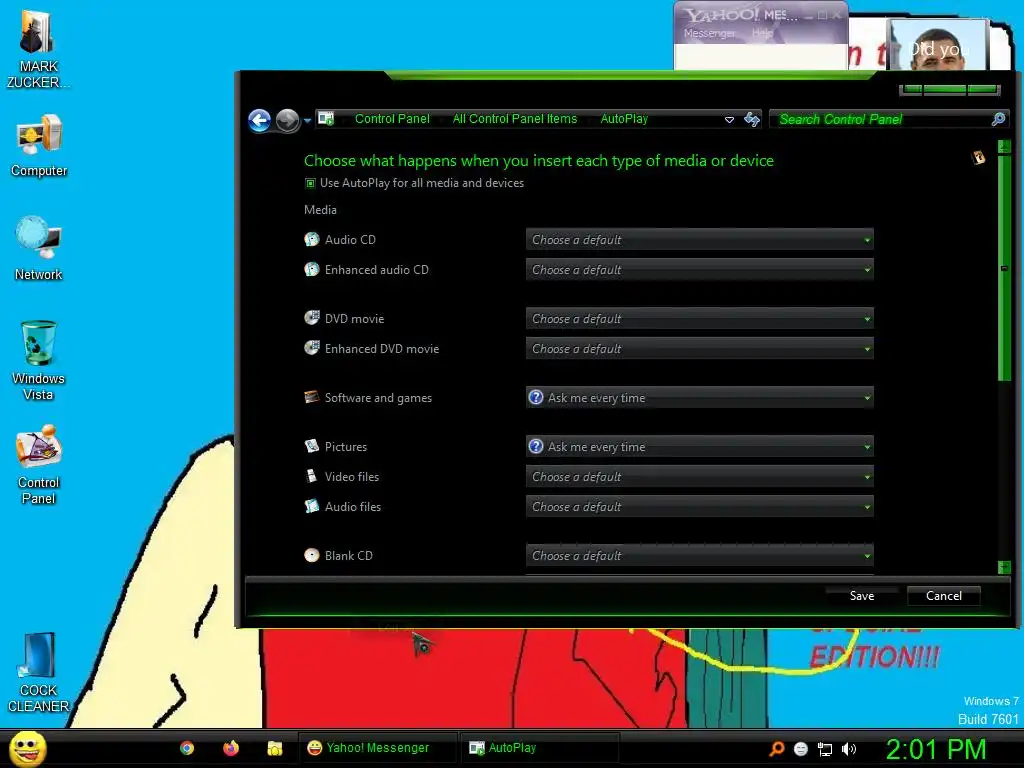Open the Windows Vista recycle bin icon
This screenshot has height=768, width=1024.
[39, 360]
